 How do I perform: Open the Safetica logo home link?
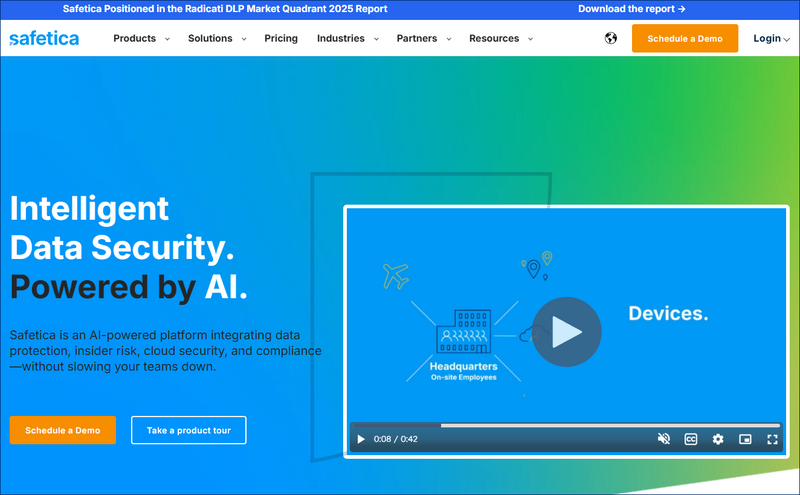tap(44, 38)
